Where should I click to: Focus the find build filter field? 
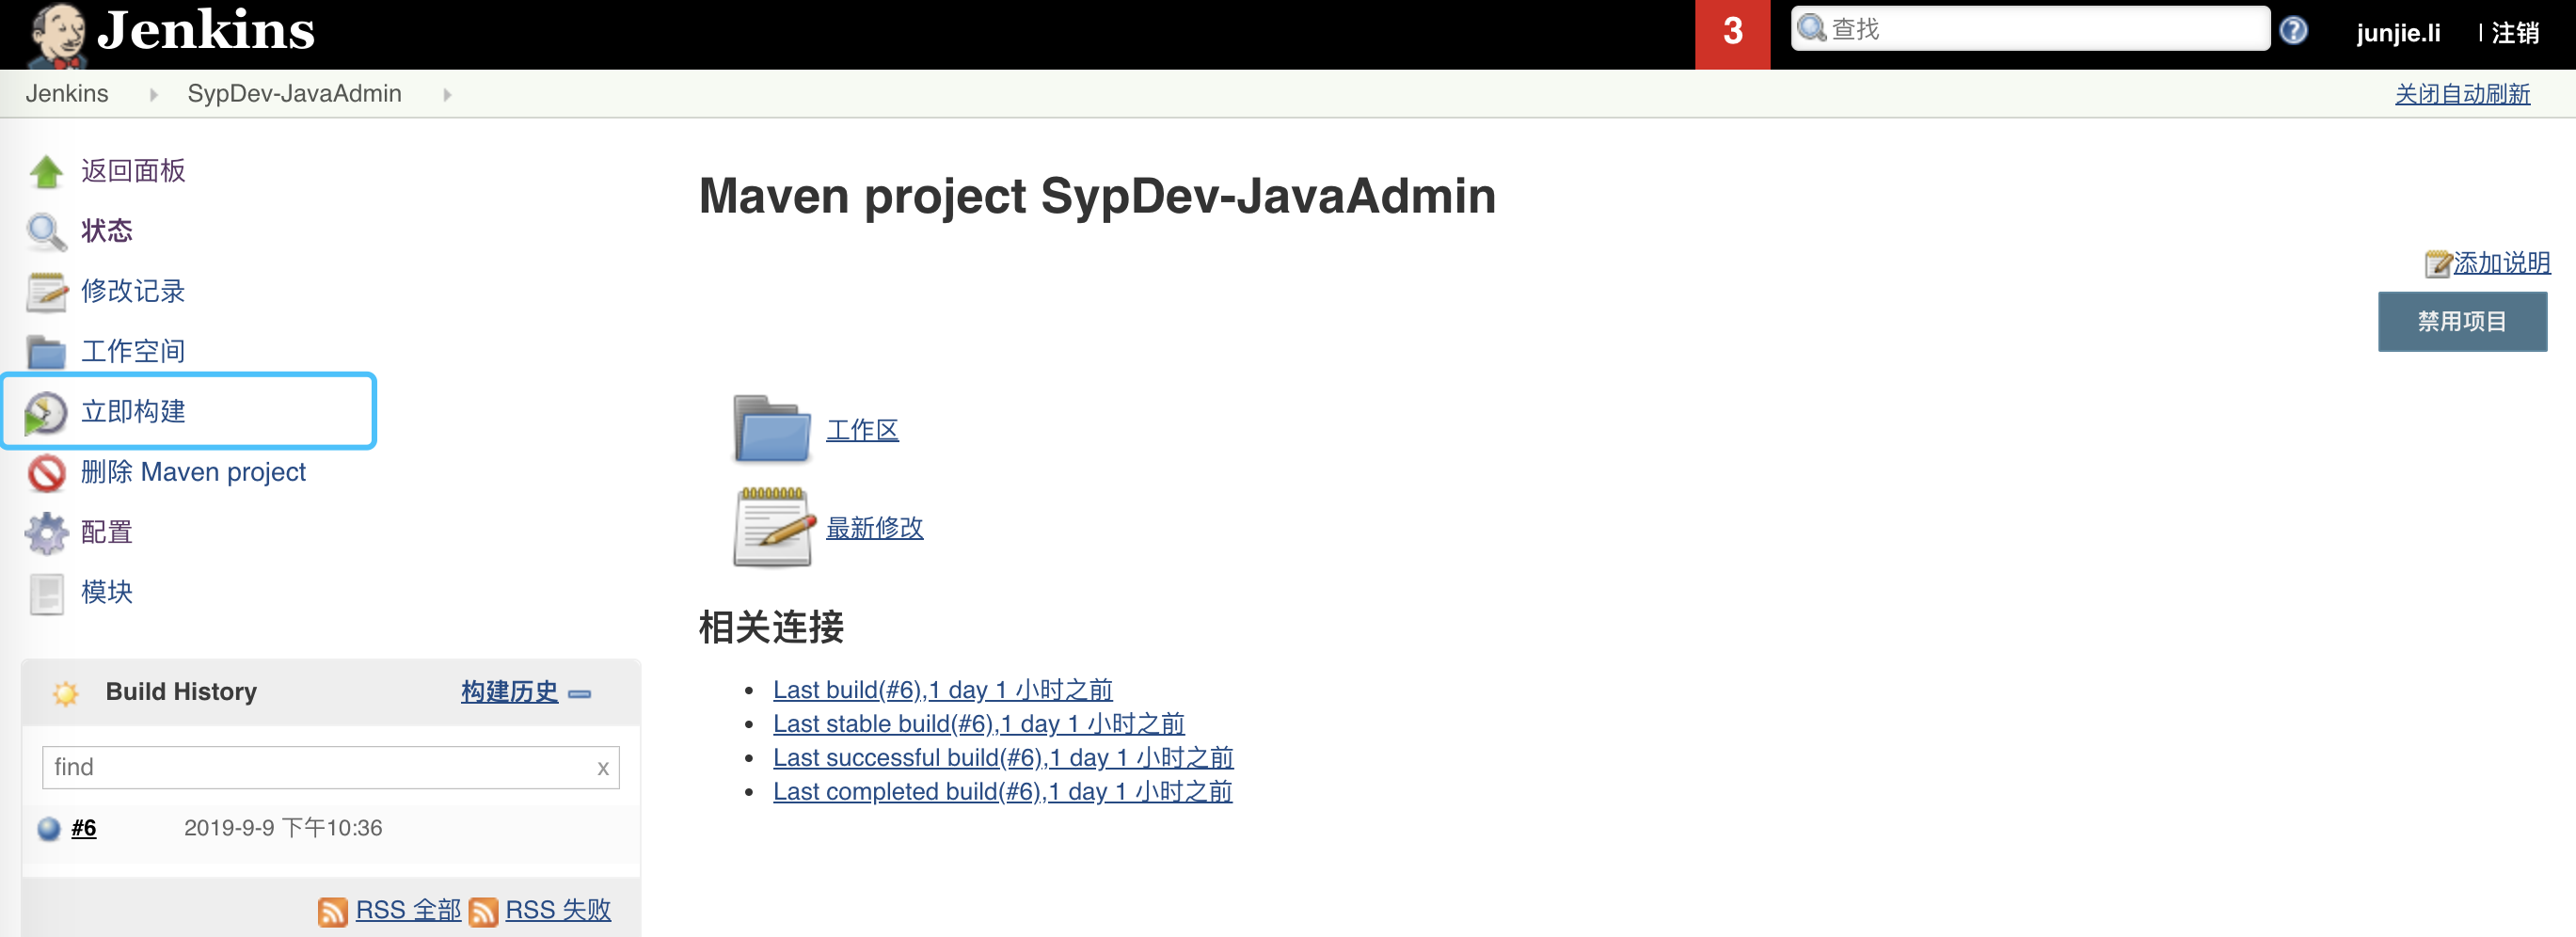tap(330, 767)
